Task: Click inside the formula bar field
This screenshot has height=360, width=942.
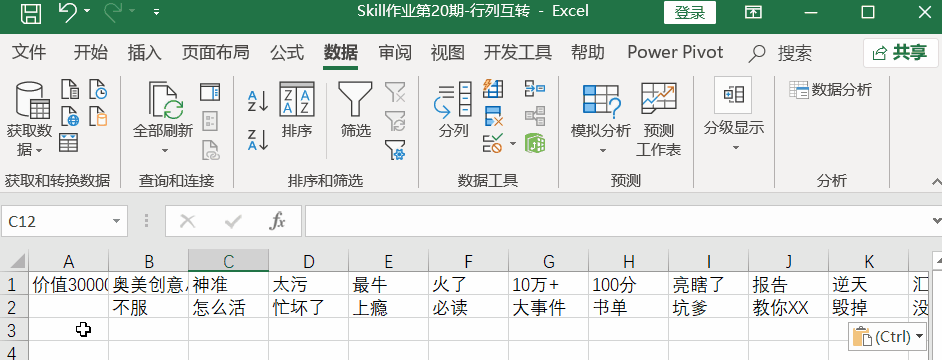Action: pos(619,222)
